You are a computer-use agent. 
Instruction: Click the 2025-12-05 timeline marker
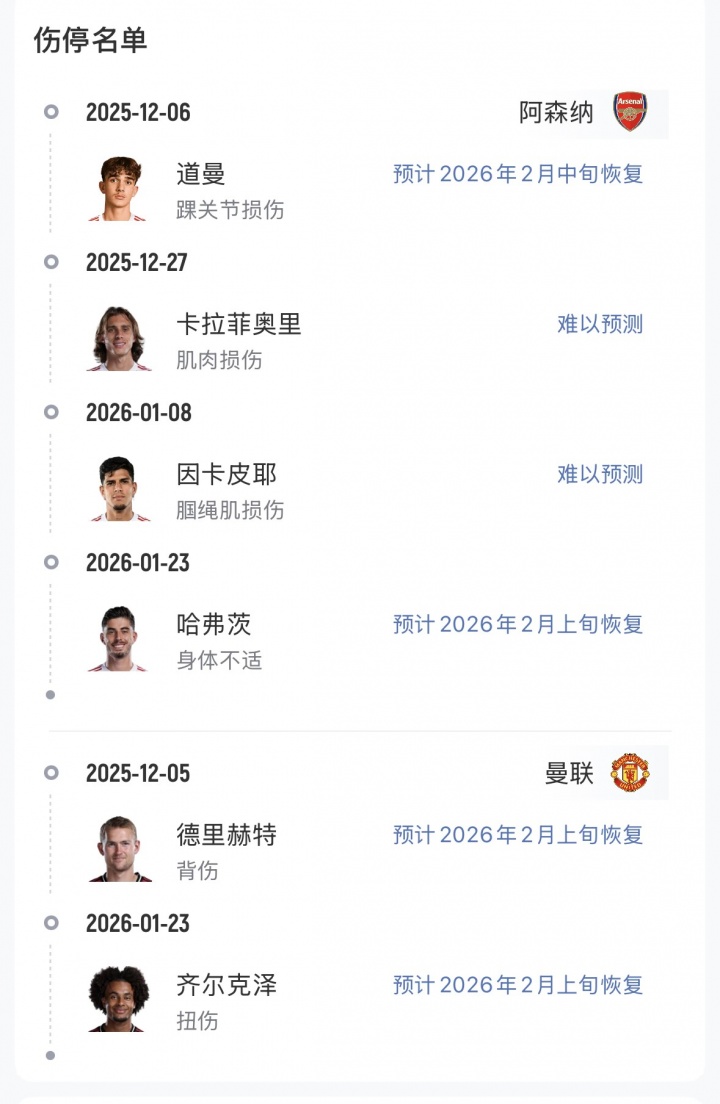tap(51, 773)
